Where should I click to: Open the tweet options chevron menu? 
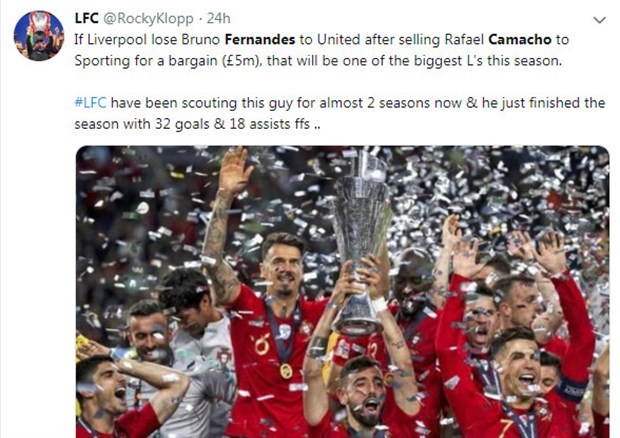click(x=599, y=20)
